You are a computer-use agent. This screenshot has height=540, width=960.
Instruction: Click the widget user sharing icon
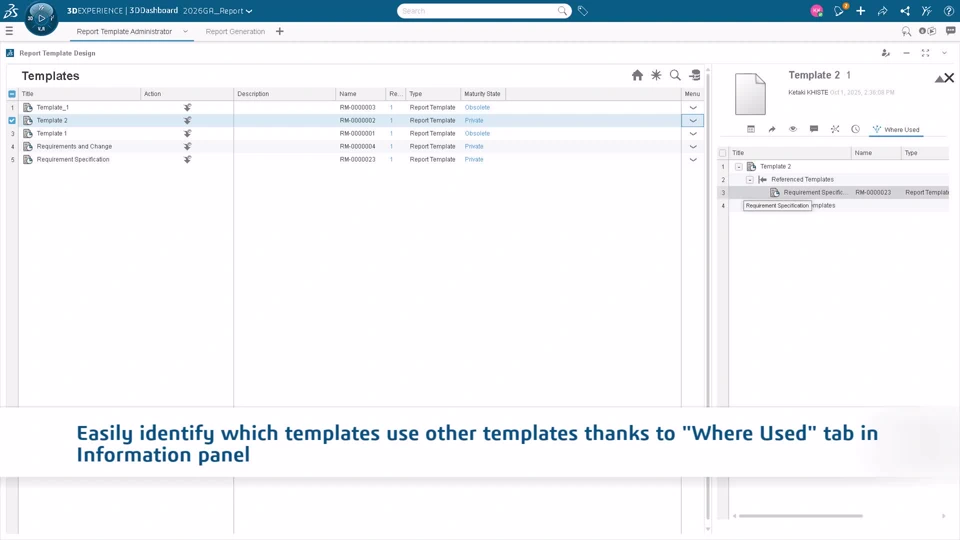pos(885,53)
